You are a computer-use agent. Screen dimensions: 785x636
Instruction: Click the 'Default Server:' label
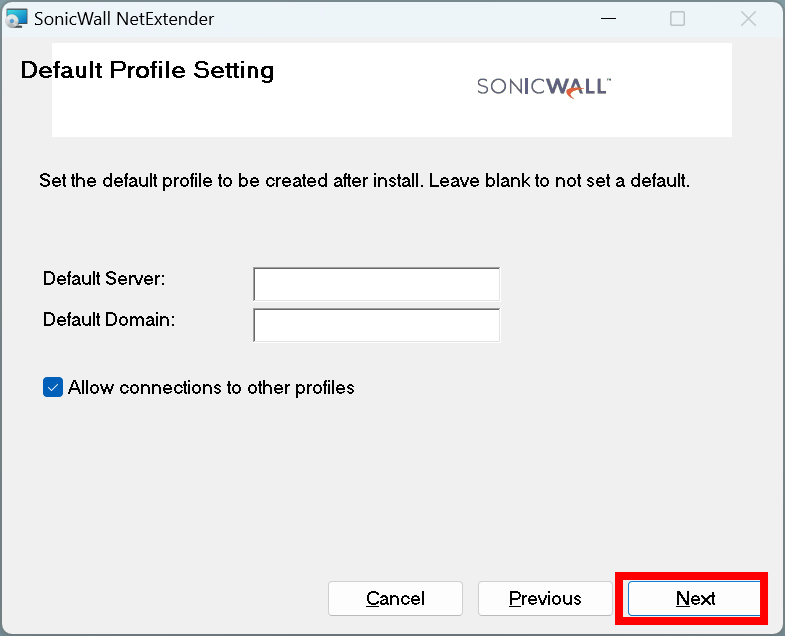click(x=104, y=278)
